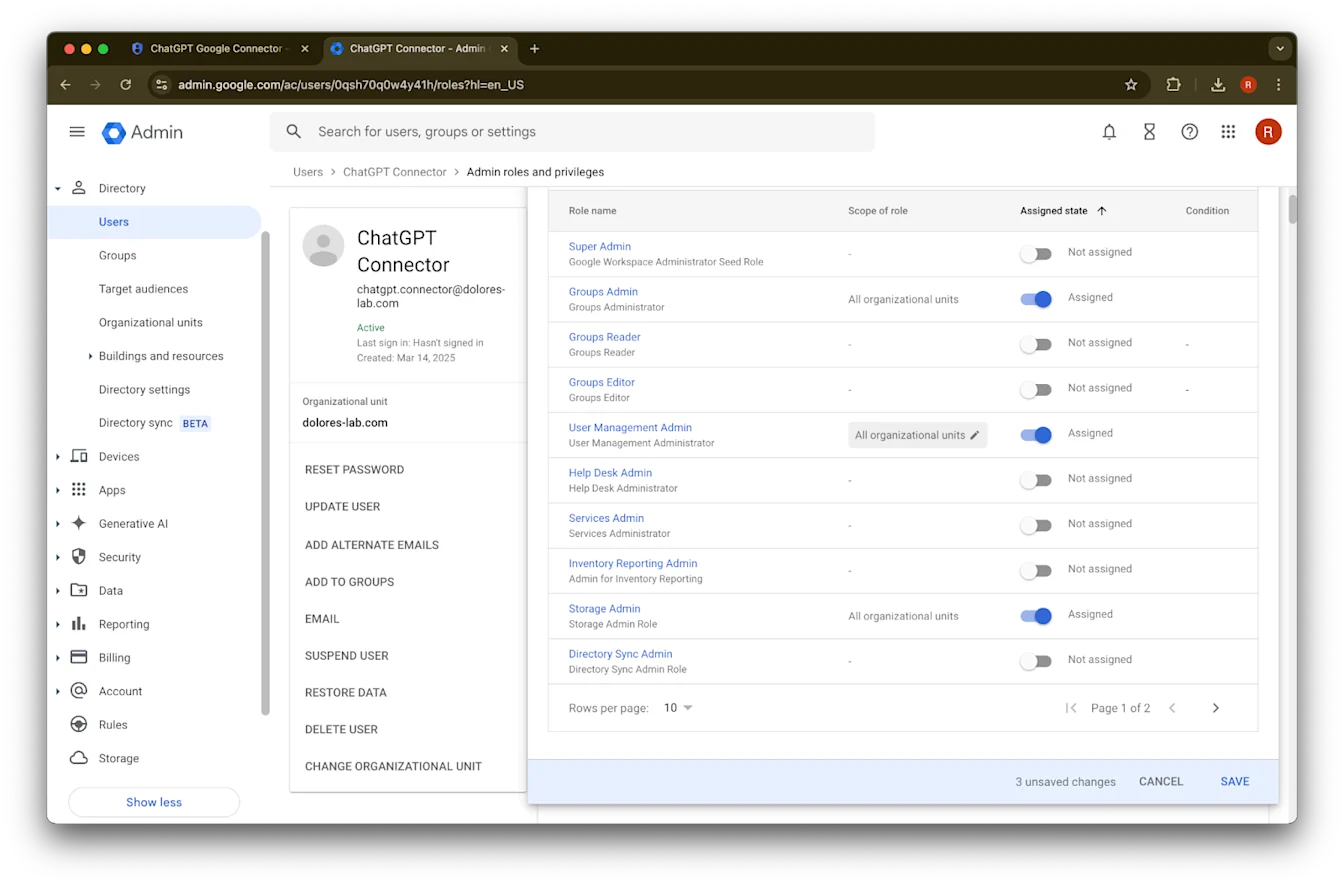The image size is (1344, 885).
Task: Open the Google apps grid icon
Action: point(1228,132)
